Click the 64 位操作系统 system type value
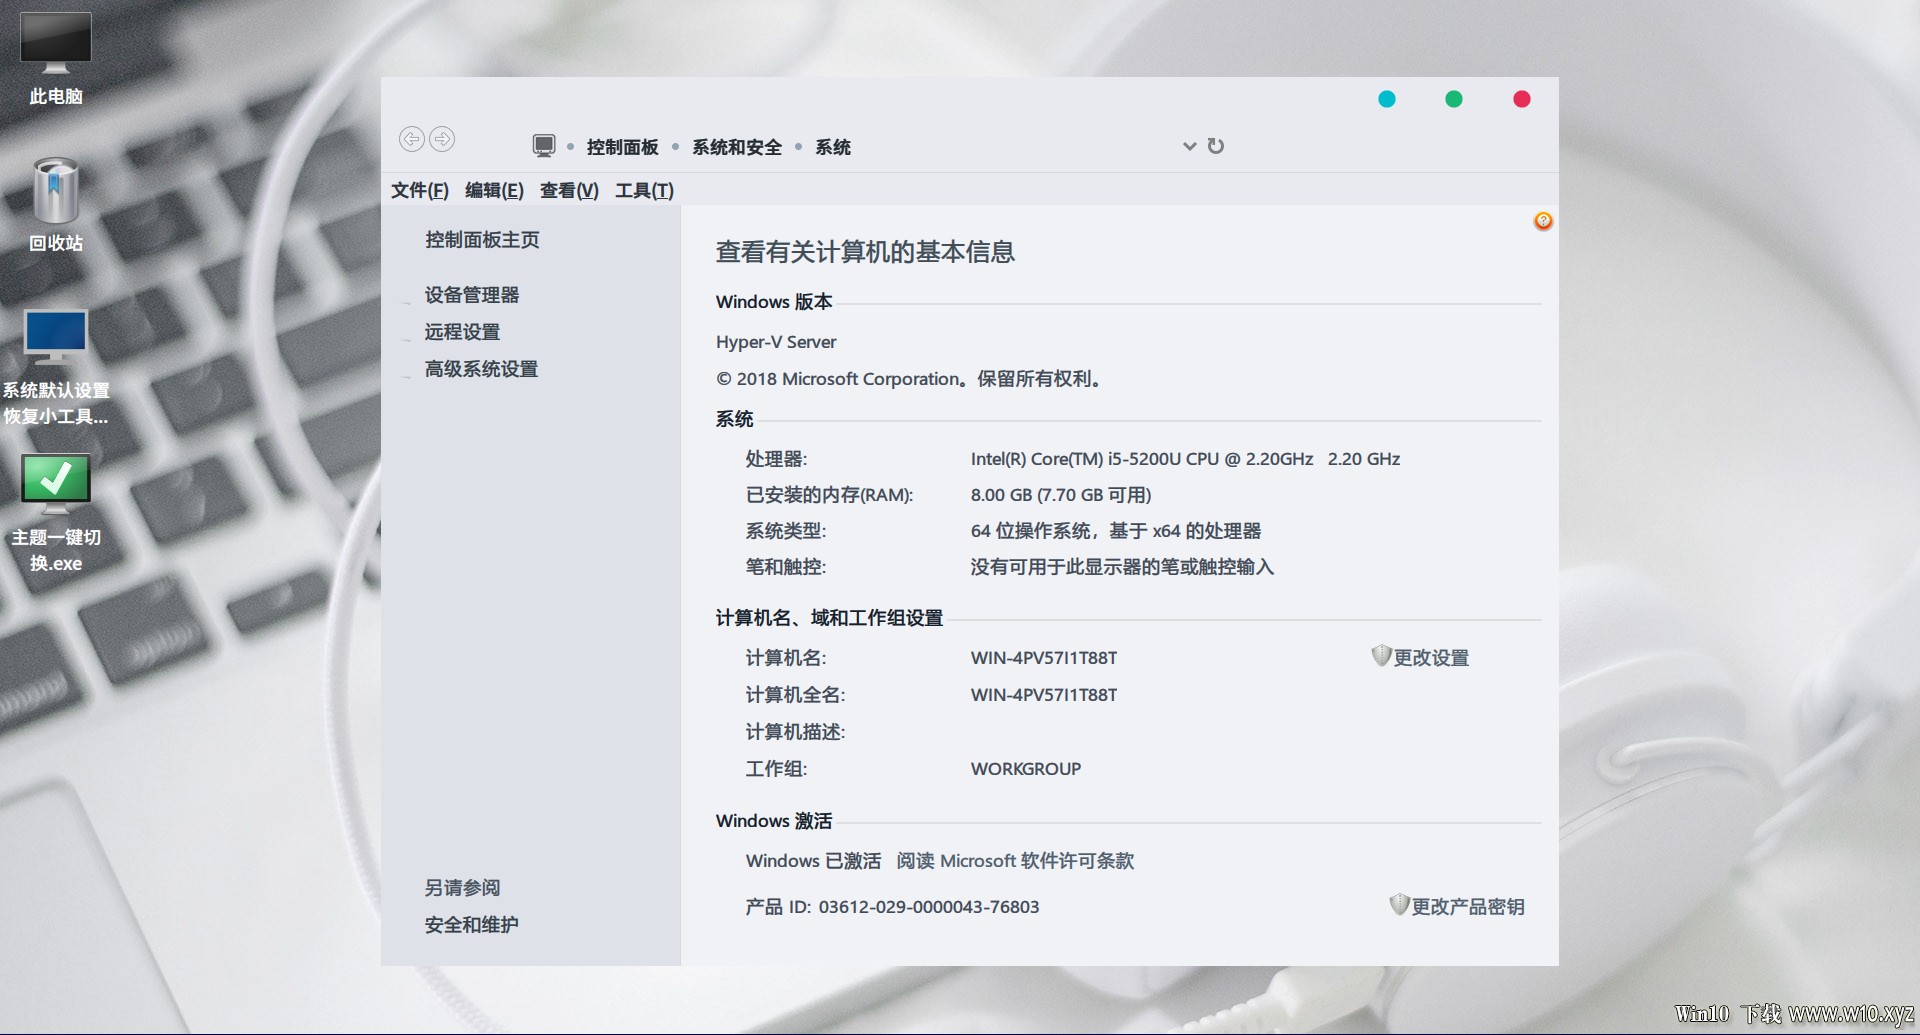 tap(1116, 531)
